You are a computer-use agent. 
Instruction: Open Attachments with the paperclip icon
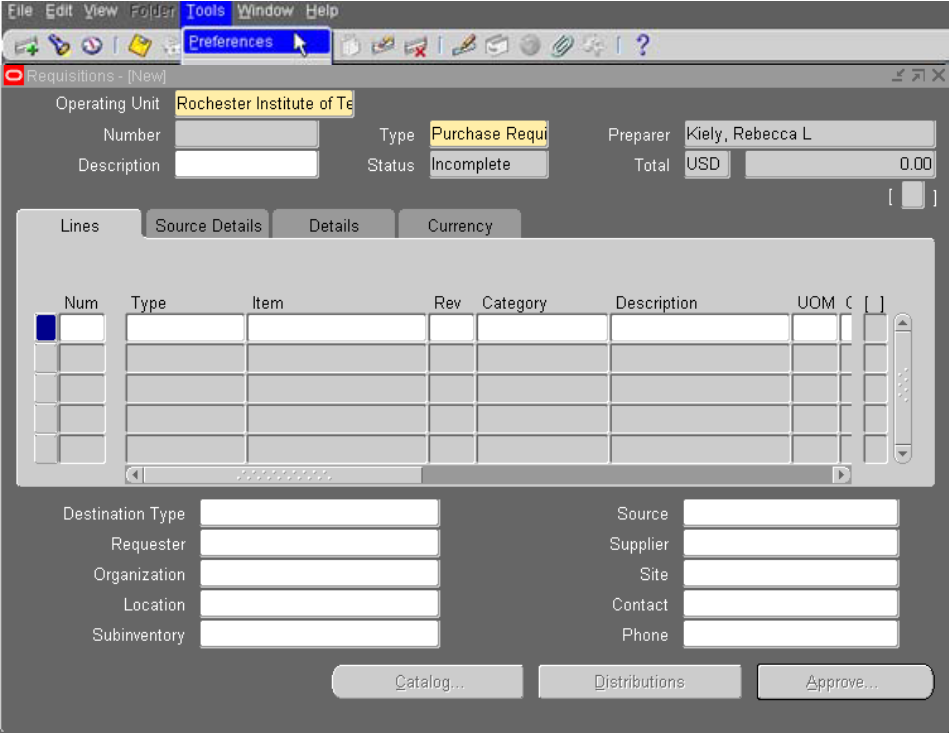[562, 46]
